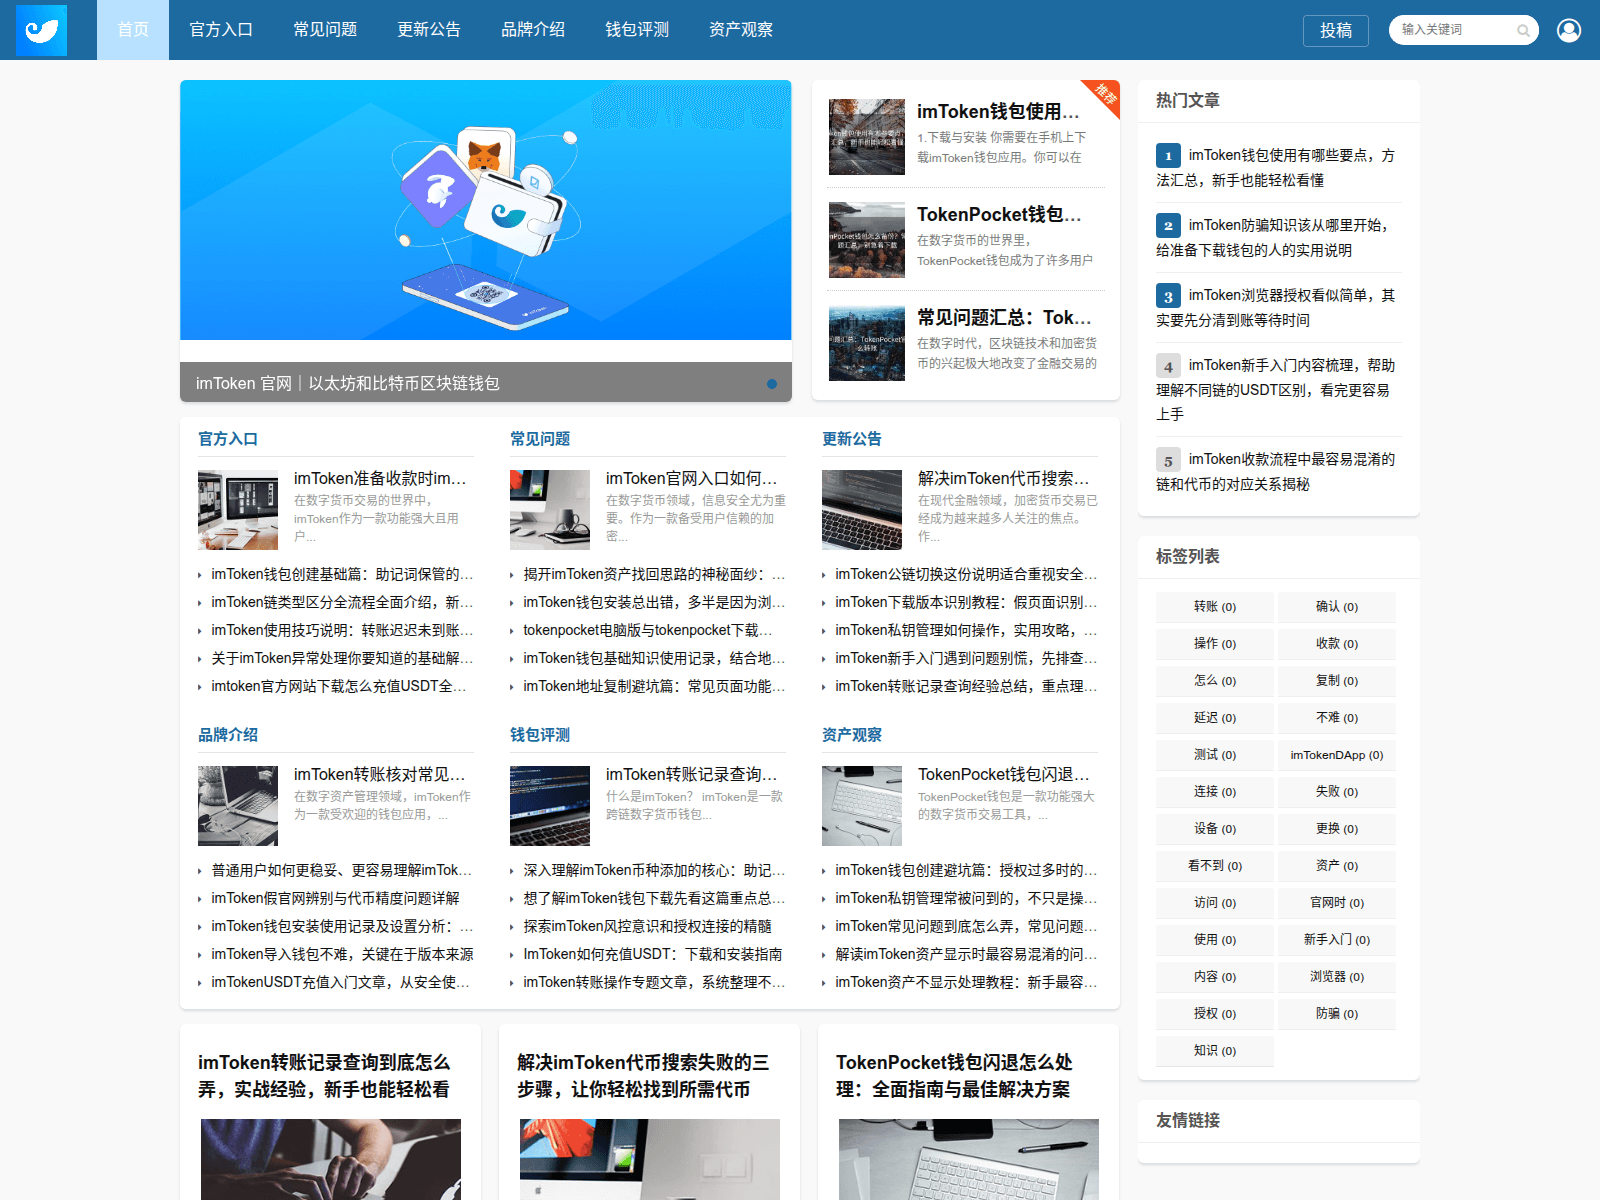This screenshot has width=1600, height=1200.
Task: Open 资产观察 nav item
Action: click(x=741, y=30)
